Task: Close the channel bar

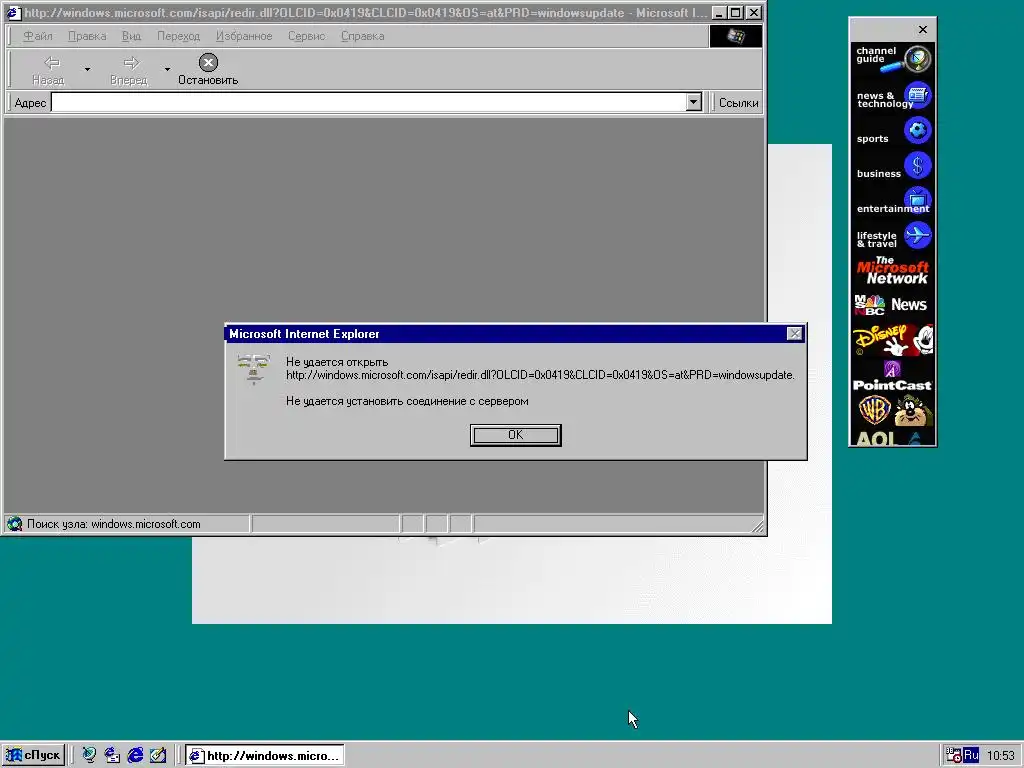Action: coord(923,29)
